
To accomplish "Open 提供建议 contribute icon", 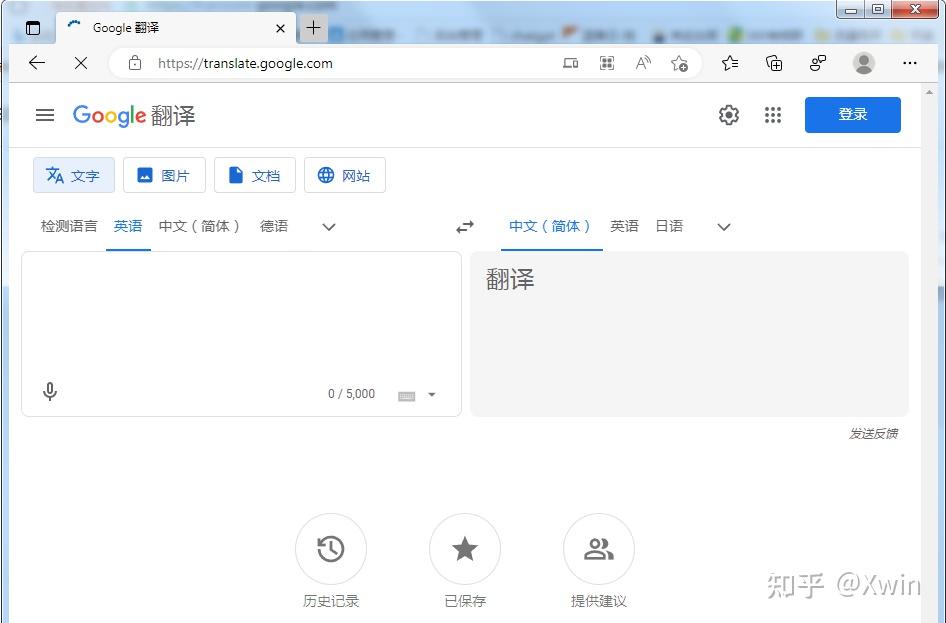I will (598, 549).
